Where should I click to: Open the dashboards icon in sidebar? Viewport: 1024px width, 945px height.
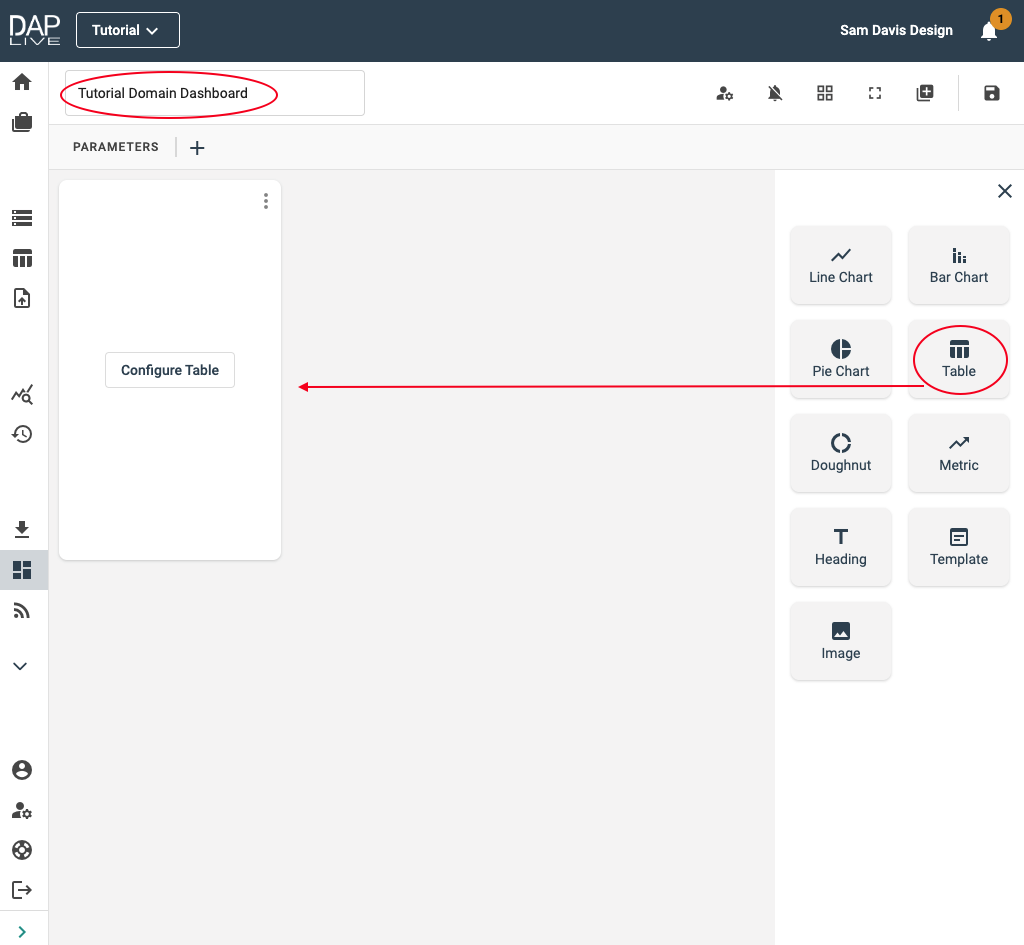click(22, 570)
